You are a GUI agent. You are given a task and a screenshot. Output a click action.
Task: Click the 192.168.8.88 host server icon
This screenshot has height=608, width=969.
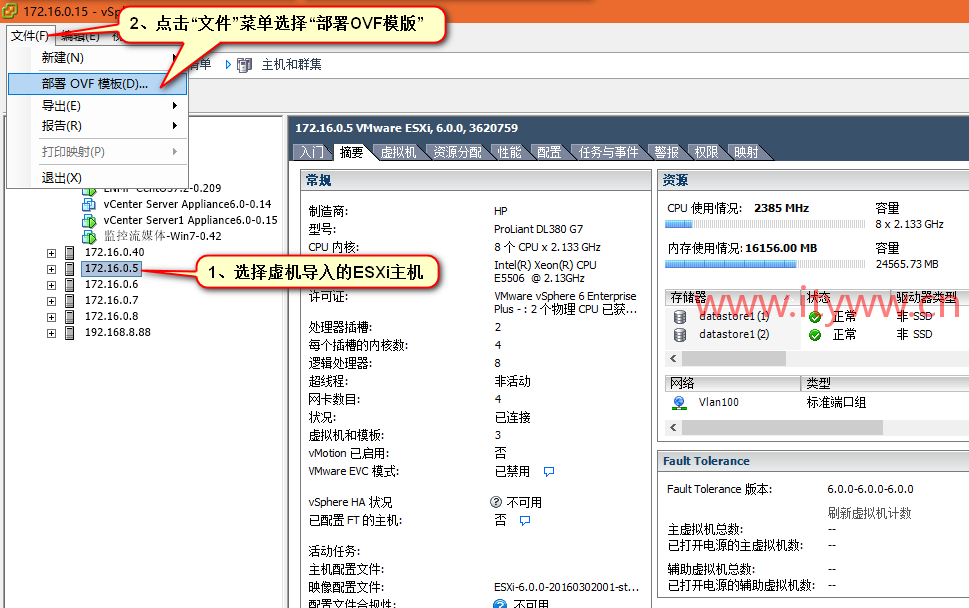(70, 333)
